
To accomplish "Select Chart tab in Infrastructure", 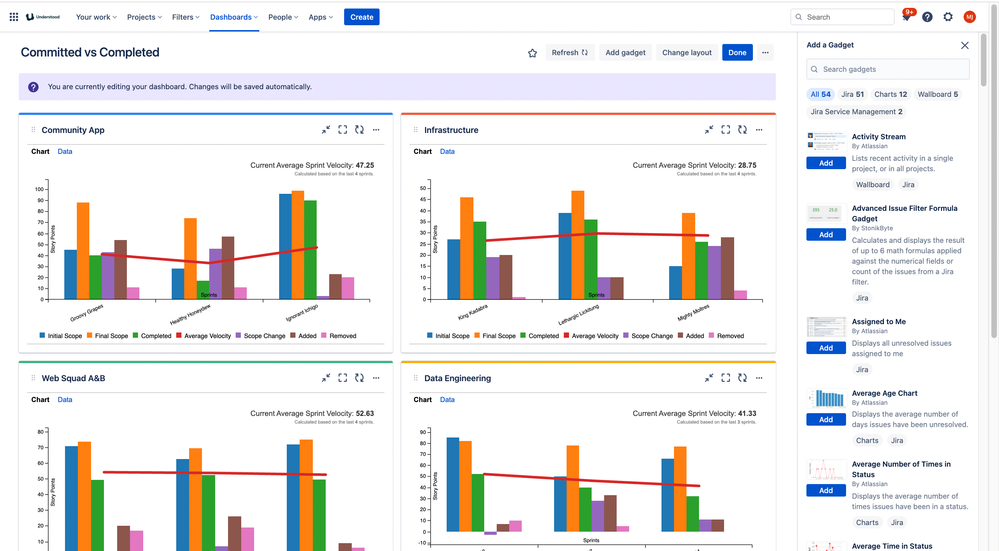I will point(422,152).
